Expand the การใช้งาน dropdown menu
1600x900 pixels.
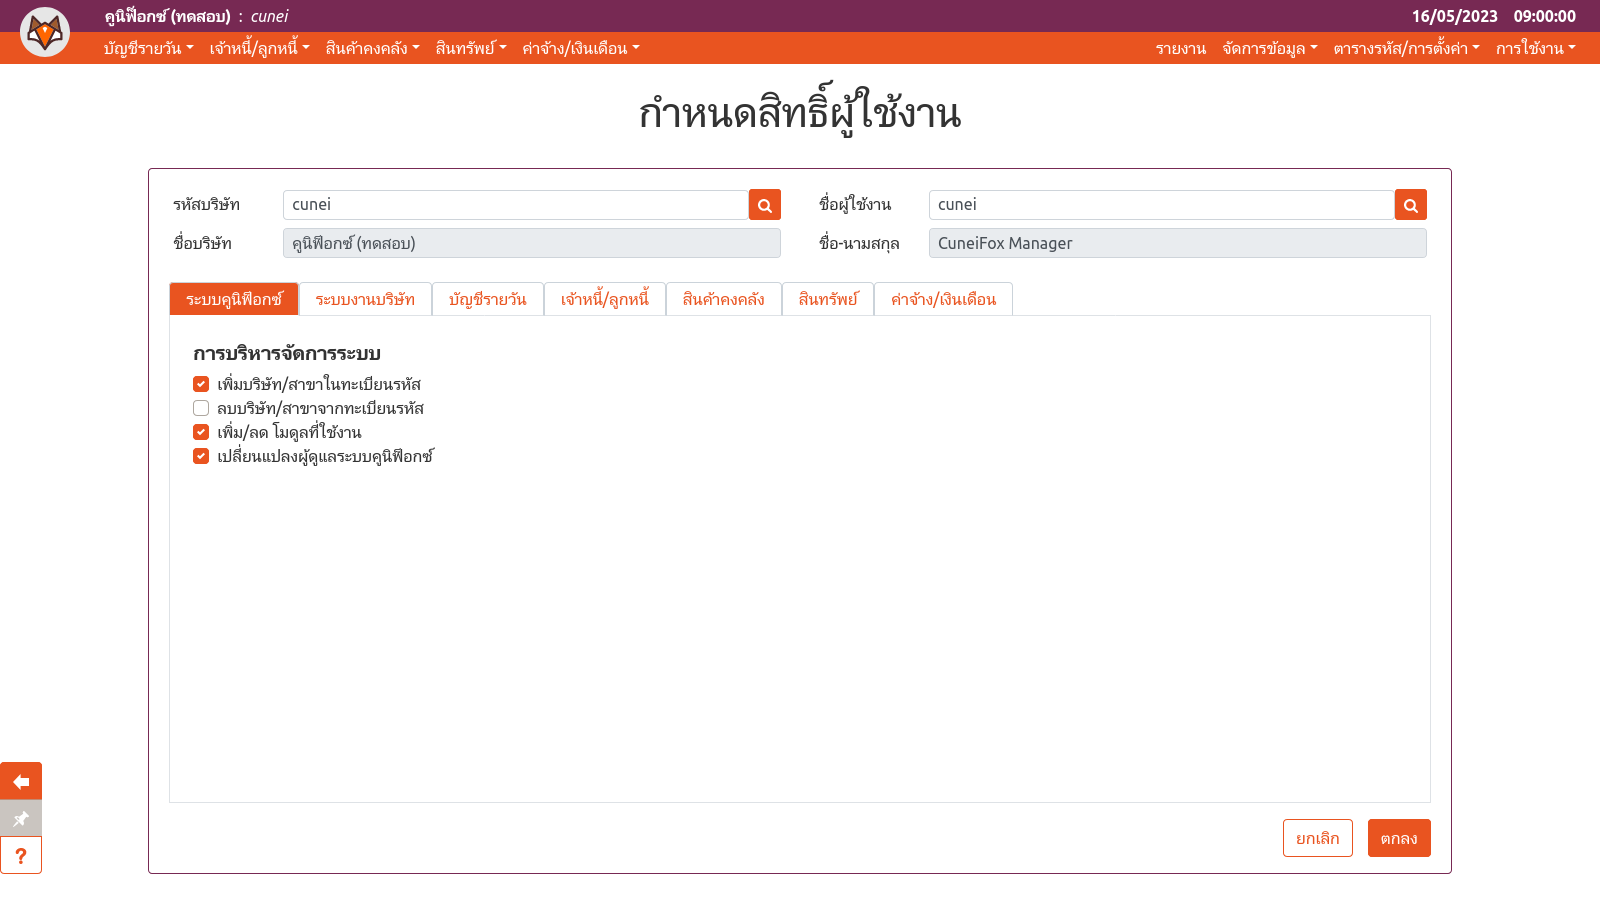coord(1535,48)
